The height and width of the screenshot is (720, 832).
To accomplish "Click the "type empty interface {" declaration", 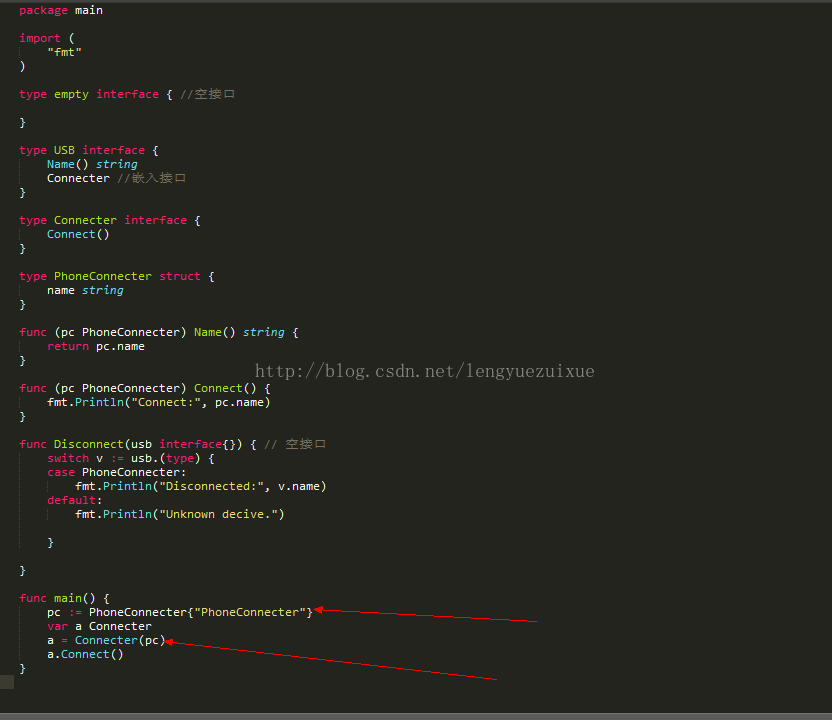I will coord(96,94).
